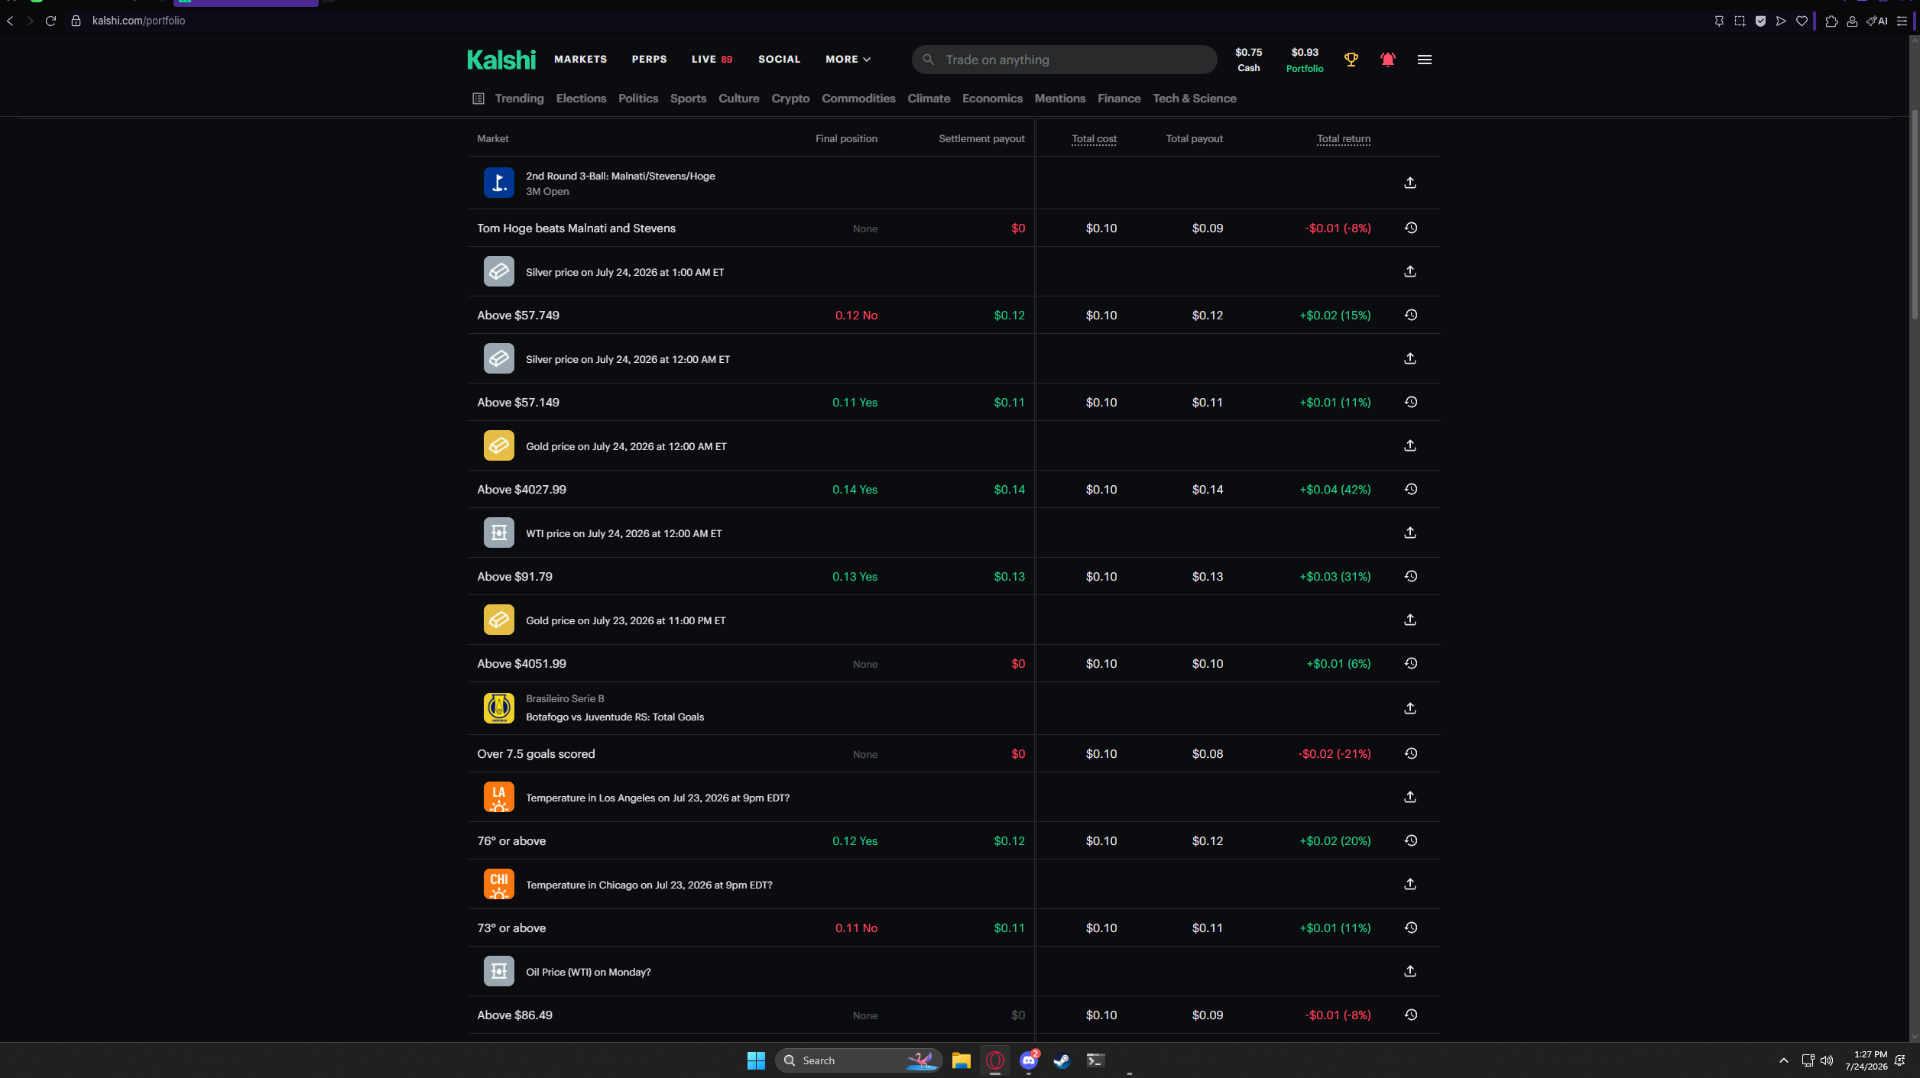The height and width of the screenshot is (1078, 1920).
Task: Open the PERPS navigation item
Action: 649,60
